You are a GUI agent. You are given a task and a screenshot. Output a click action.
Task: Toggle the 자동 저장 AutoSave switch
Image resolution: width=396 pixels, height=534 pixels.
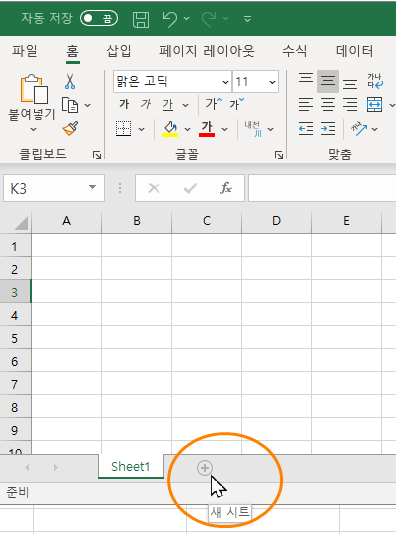pos(99,18)
